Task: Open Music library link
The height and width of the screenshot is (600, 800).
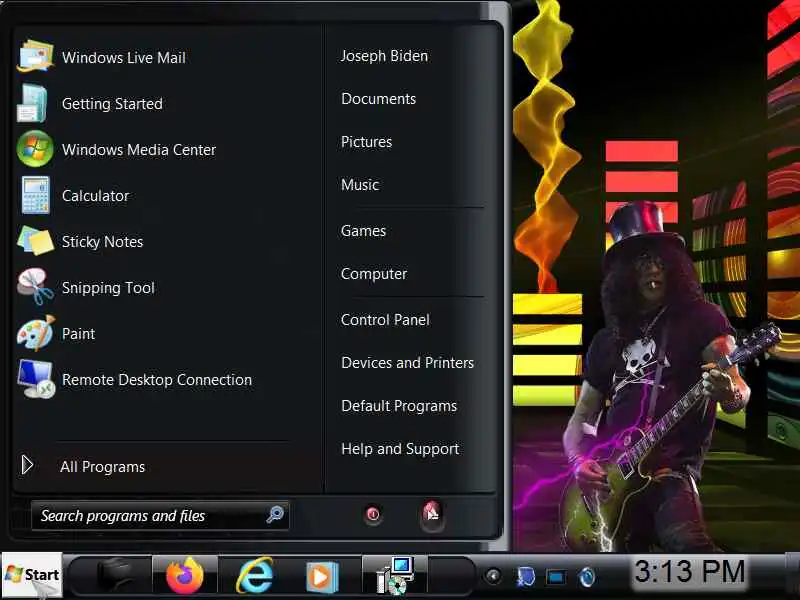Action: point(360,184)
